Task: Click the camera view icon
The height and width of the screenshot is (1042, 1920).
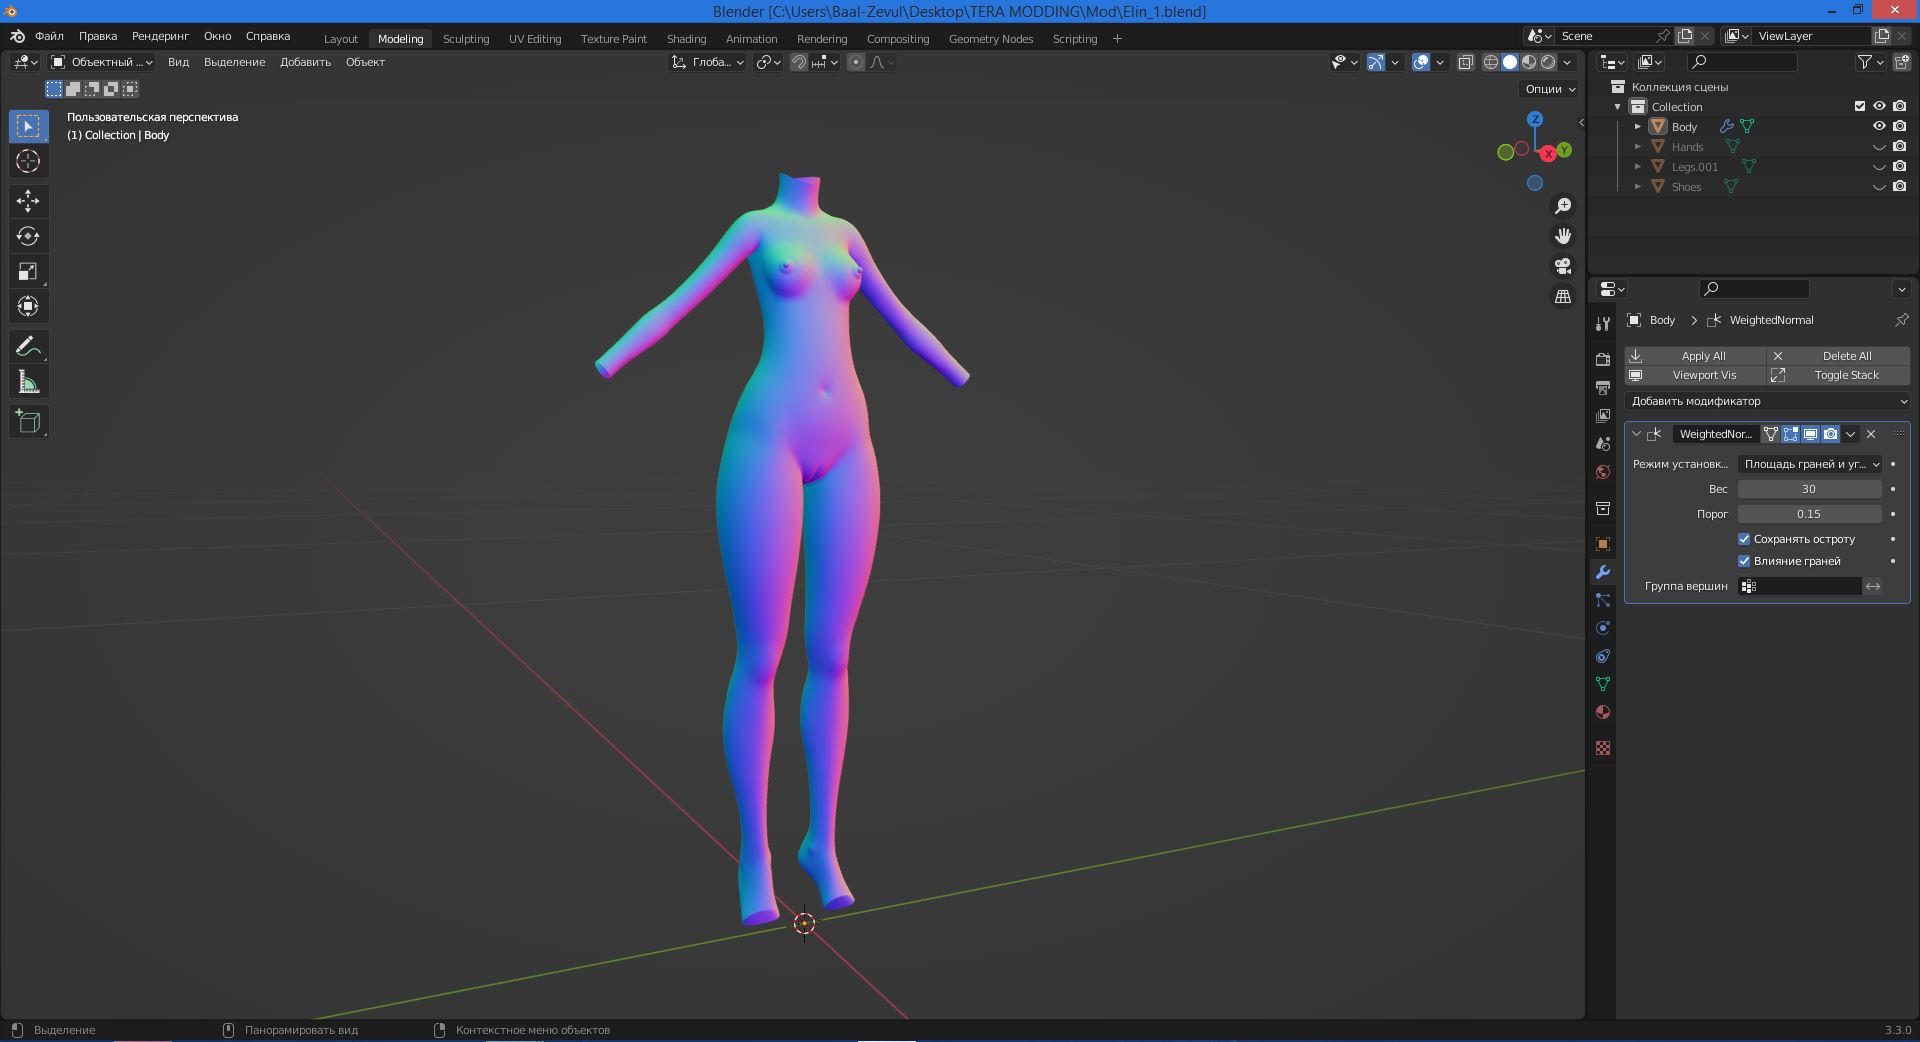Action: [1562, 266]
